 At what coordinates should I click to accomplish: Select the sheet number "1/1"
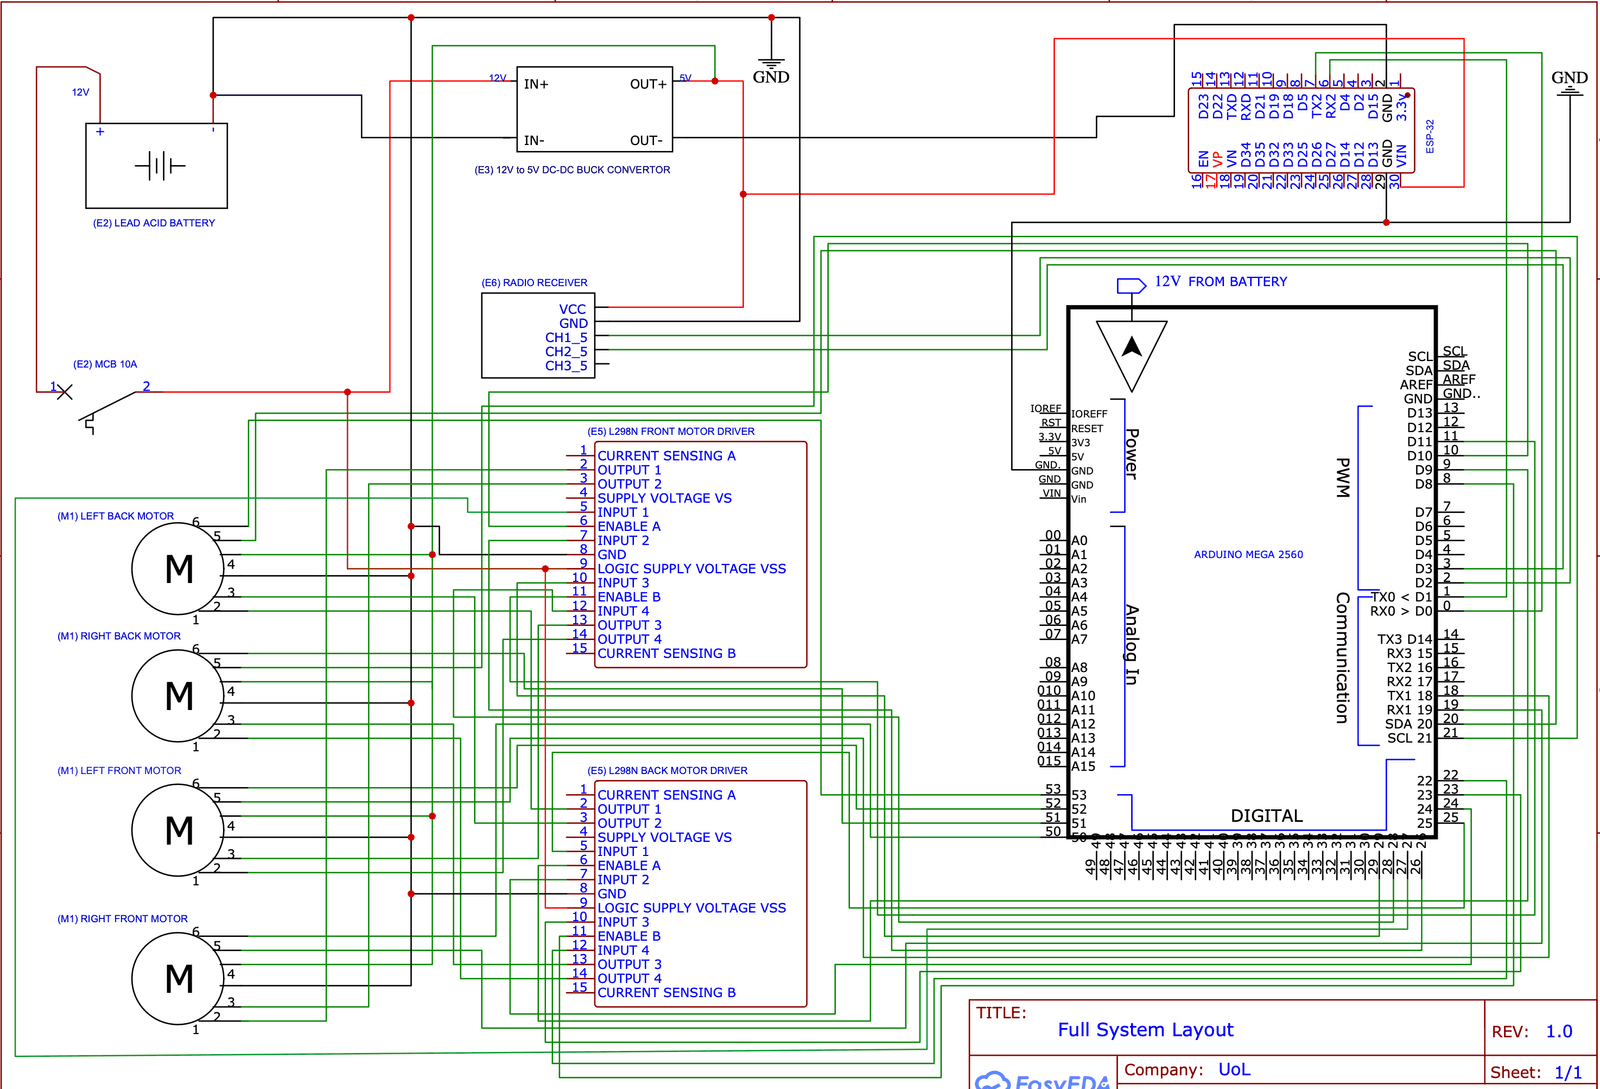tap(1568, 1072)
